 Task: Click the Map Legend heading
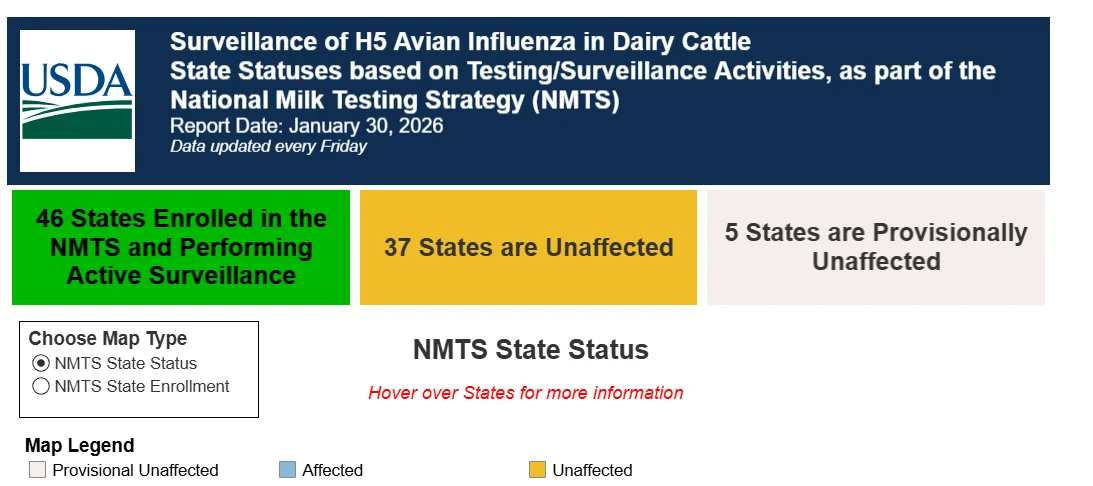(x=79, y=446)
